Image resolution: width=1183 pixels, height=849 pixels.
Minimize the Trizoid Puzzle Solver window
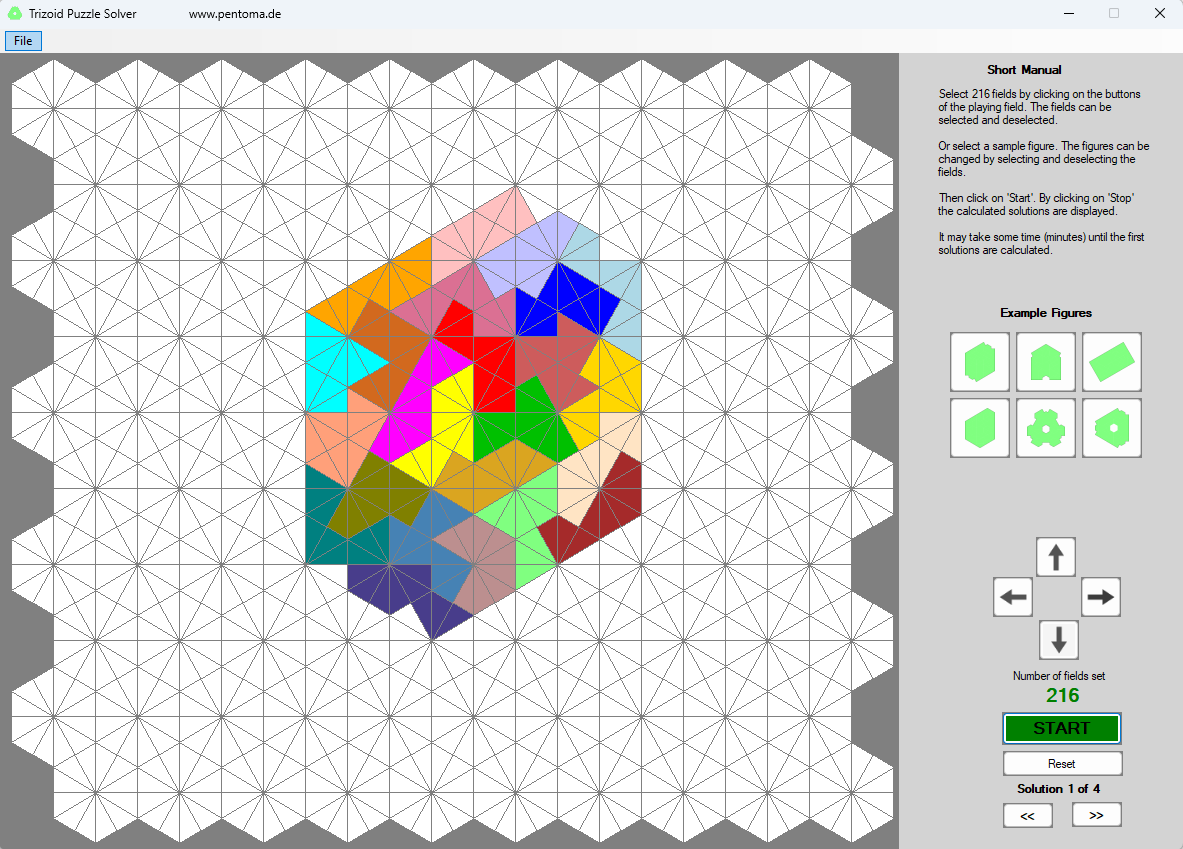click(1068, 14)
